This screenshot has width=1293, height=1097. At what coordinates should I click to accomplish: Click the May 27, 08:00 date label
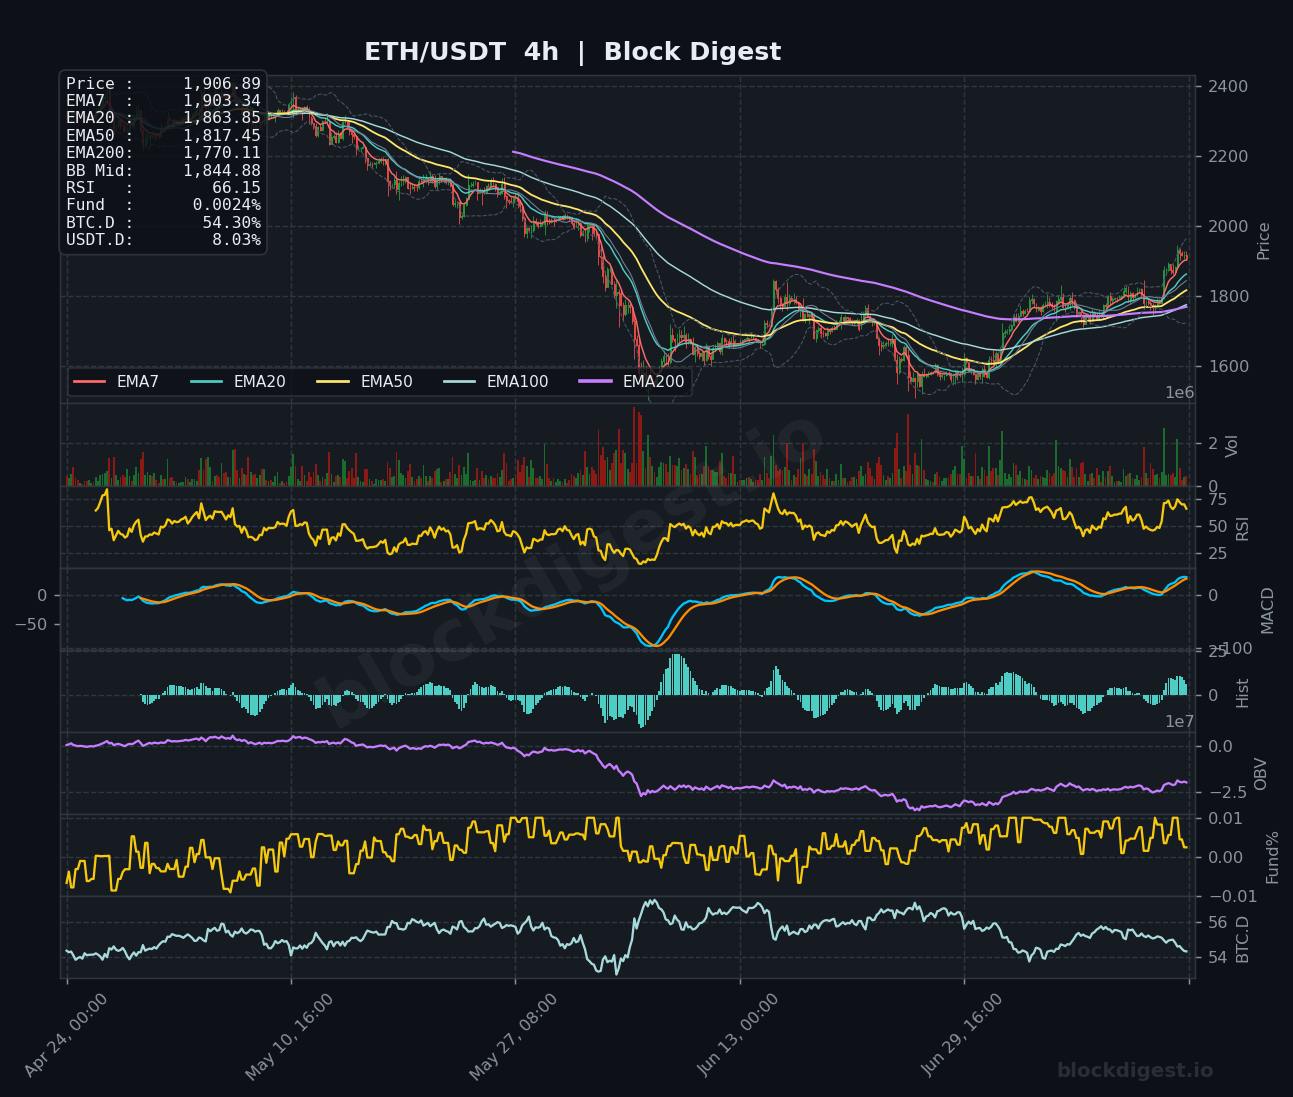pos(514,1035)
